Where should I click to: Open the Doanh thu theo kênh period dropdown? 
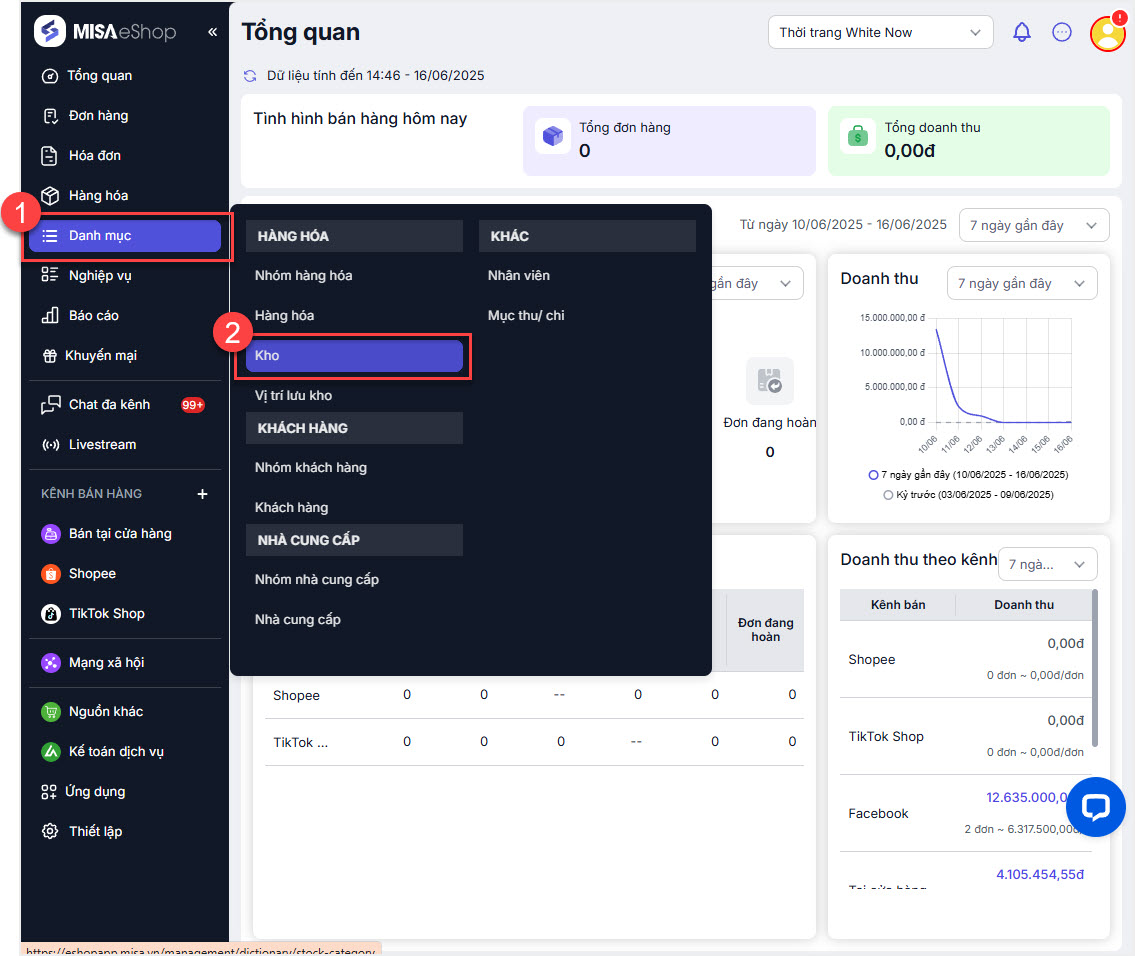[x=1046, y=565]
